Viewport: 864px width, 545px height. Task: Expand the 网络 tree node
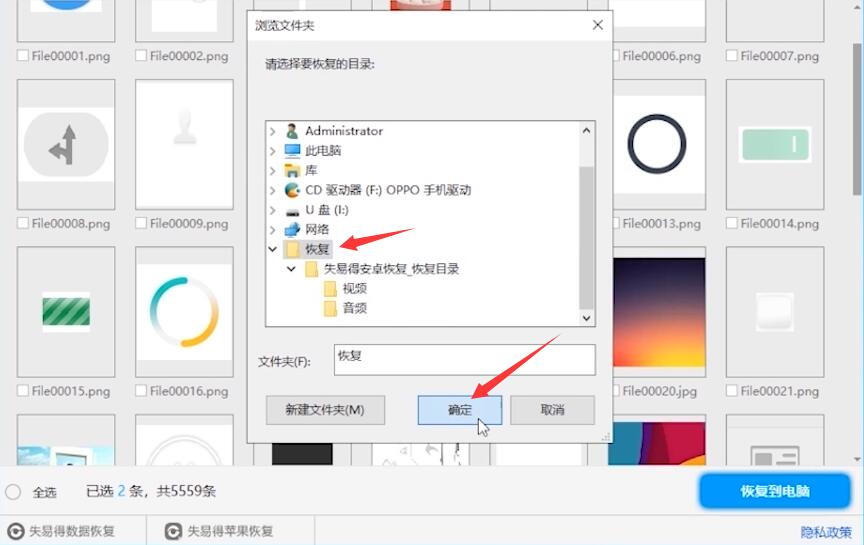coord(272,229)
